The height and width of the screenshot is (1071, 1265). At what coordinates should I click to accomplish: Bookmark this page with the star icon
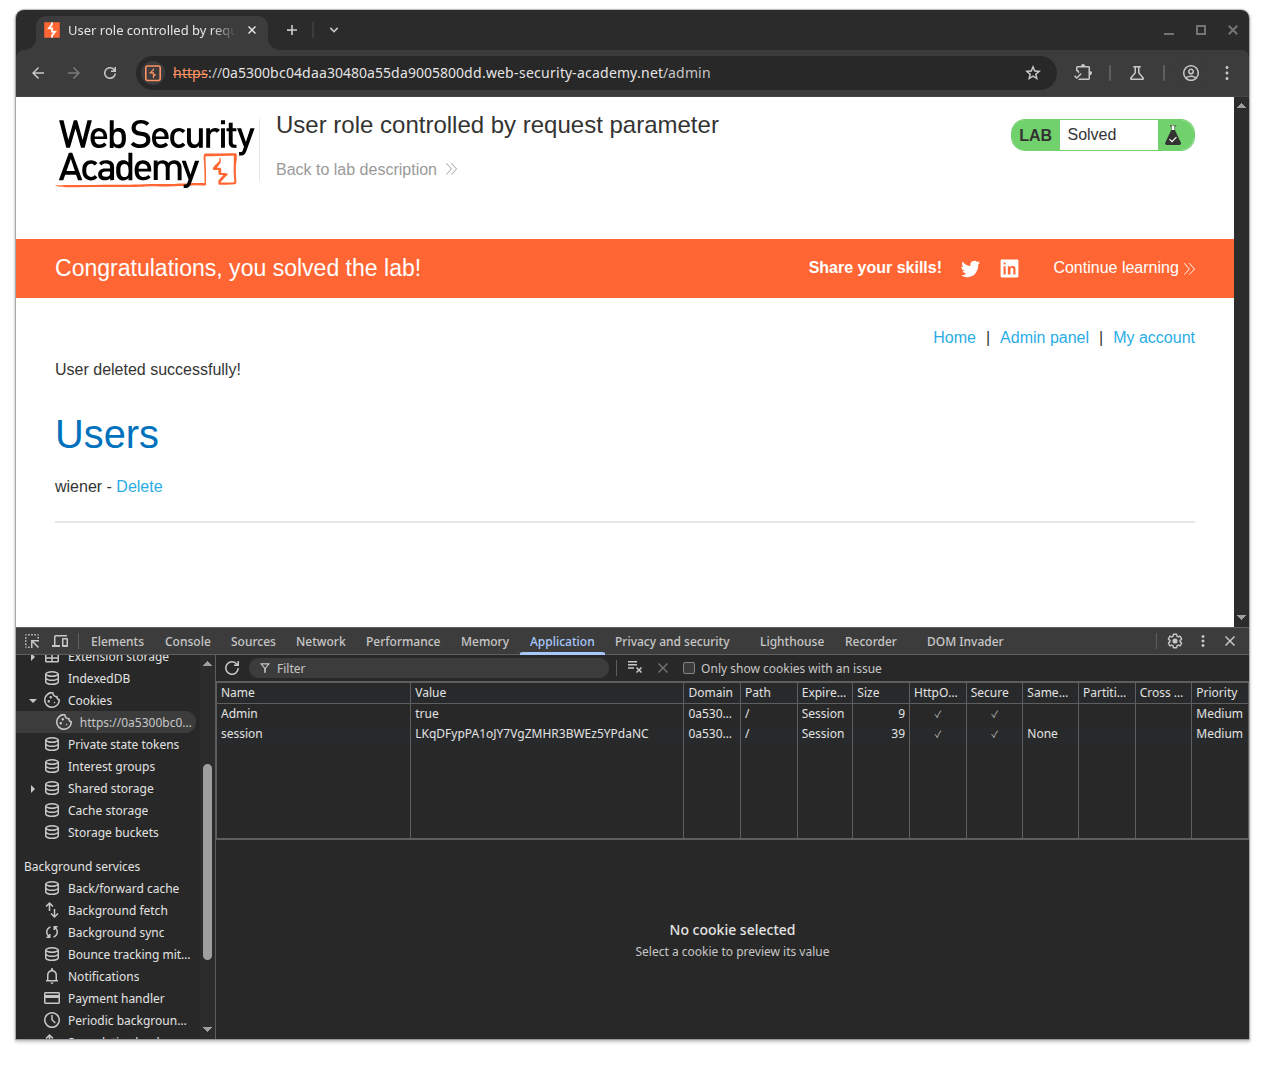tap(1033, 73)
